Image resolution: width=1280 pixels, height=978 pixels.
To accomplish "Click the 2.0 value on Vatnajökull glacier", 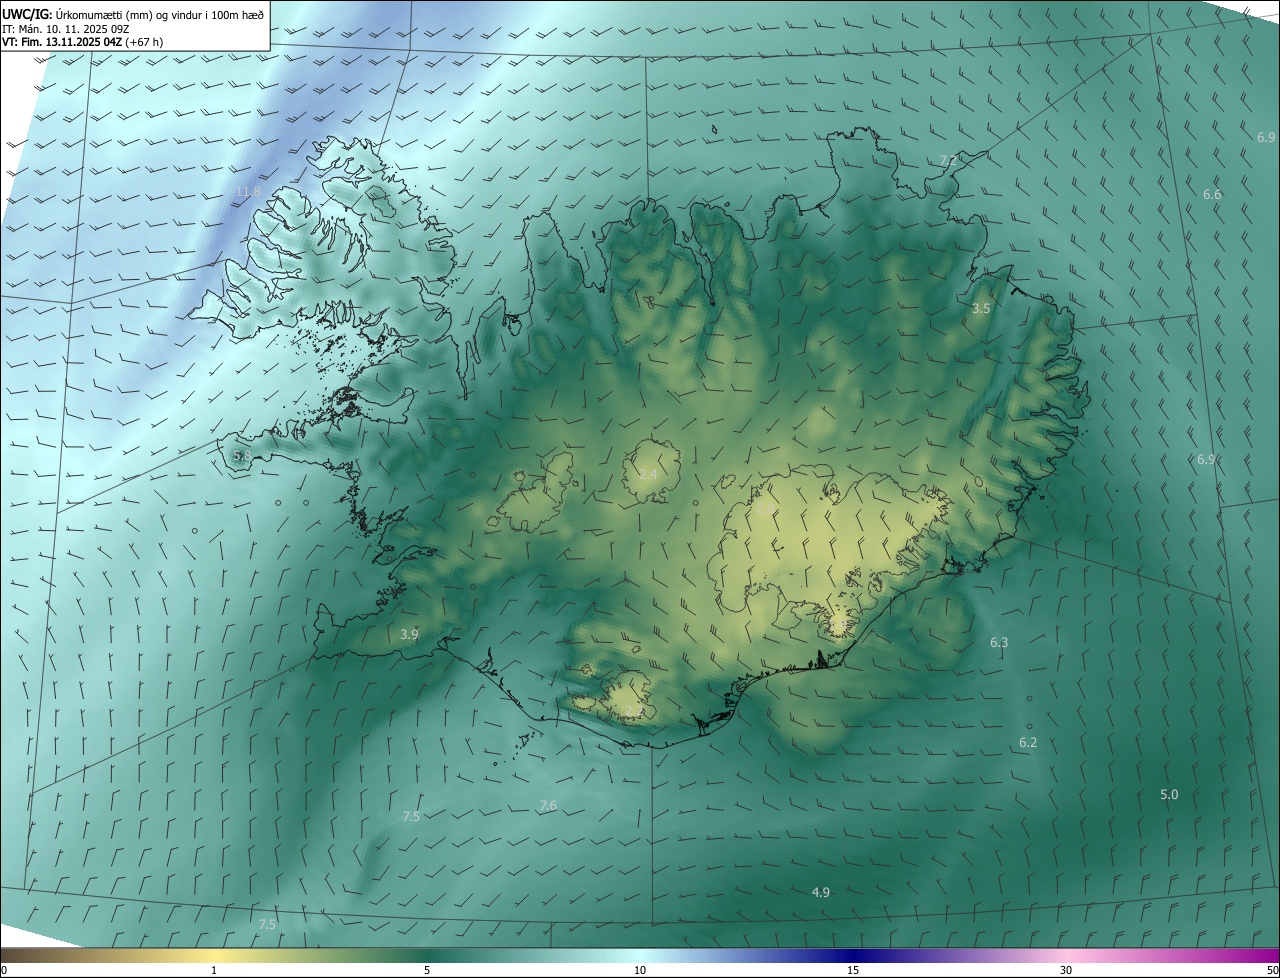I will [764, 509].
